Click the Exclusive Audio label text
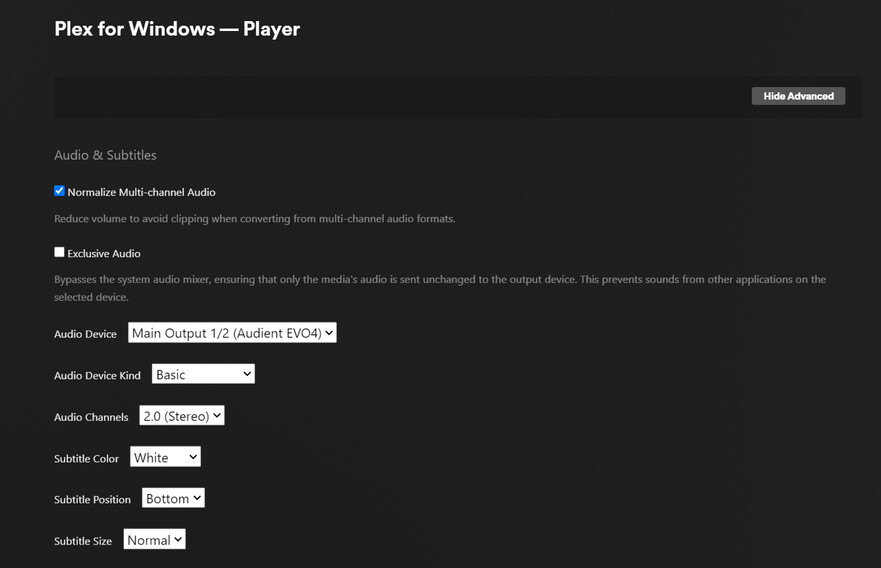The height and width of the screenshot is (568, 881). (x=104, y=253)
